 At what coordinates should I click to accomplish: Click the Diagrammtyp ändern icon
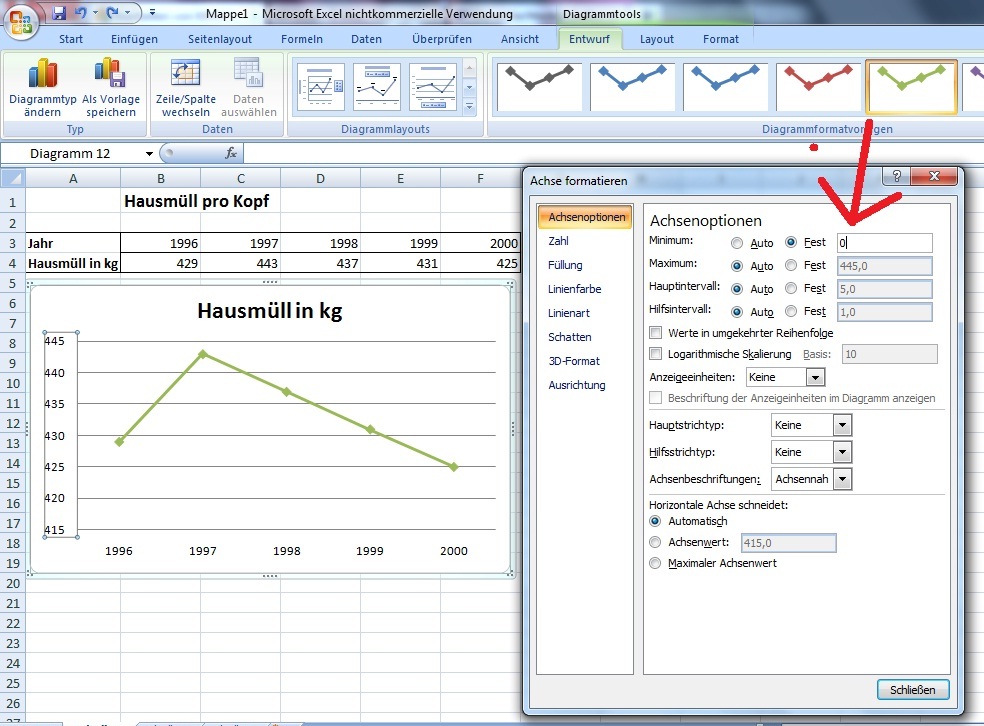click(42, 75)
